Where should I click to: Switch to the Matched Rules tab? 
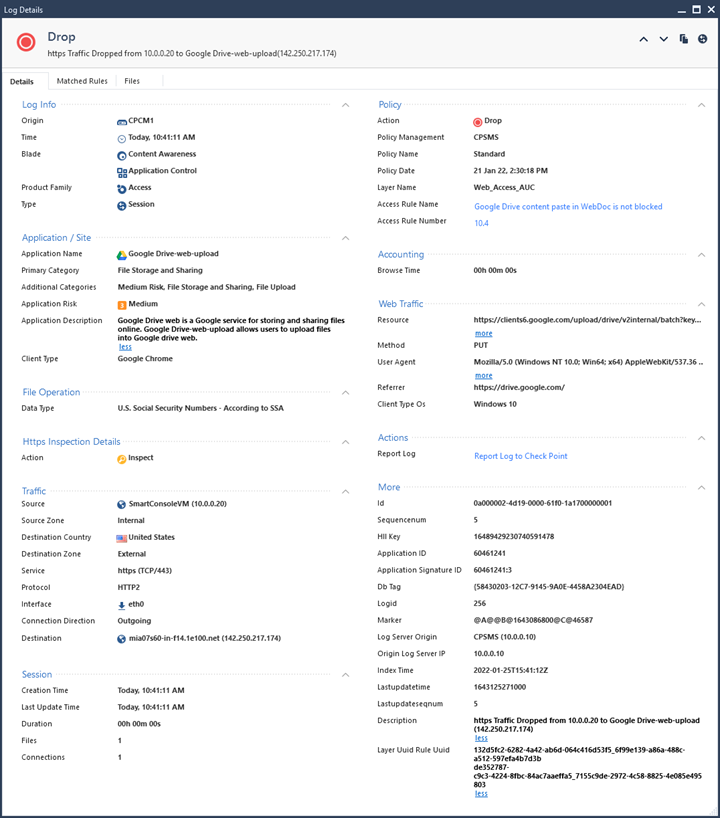82,81
